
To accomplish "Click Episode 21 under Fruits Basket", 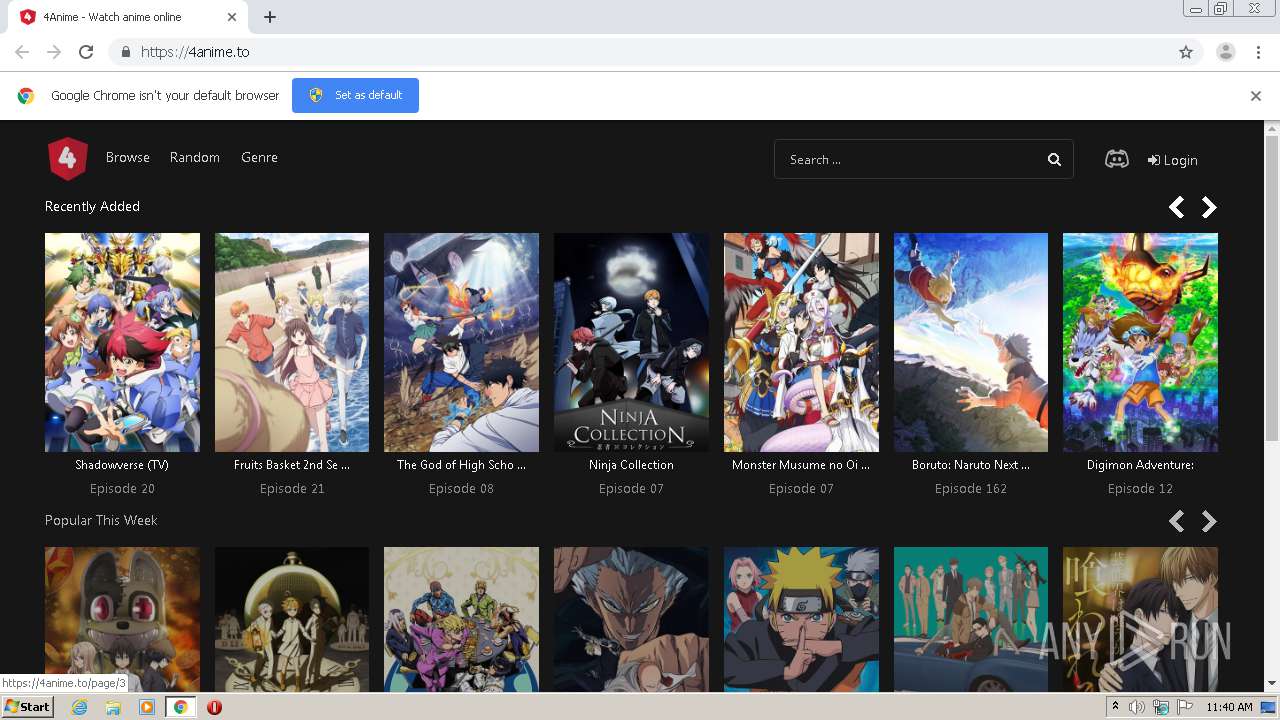I will pyautogui.click(x=292, y=489).
